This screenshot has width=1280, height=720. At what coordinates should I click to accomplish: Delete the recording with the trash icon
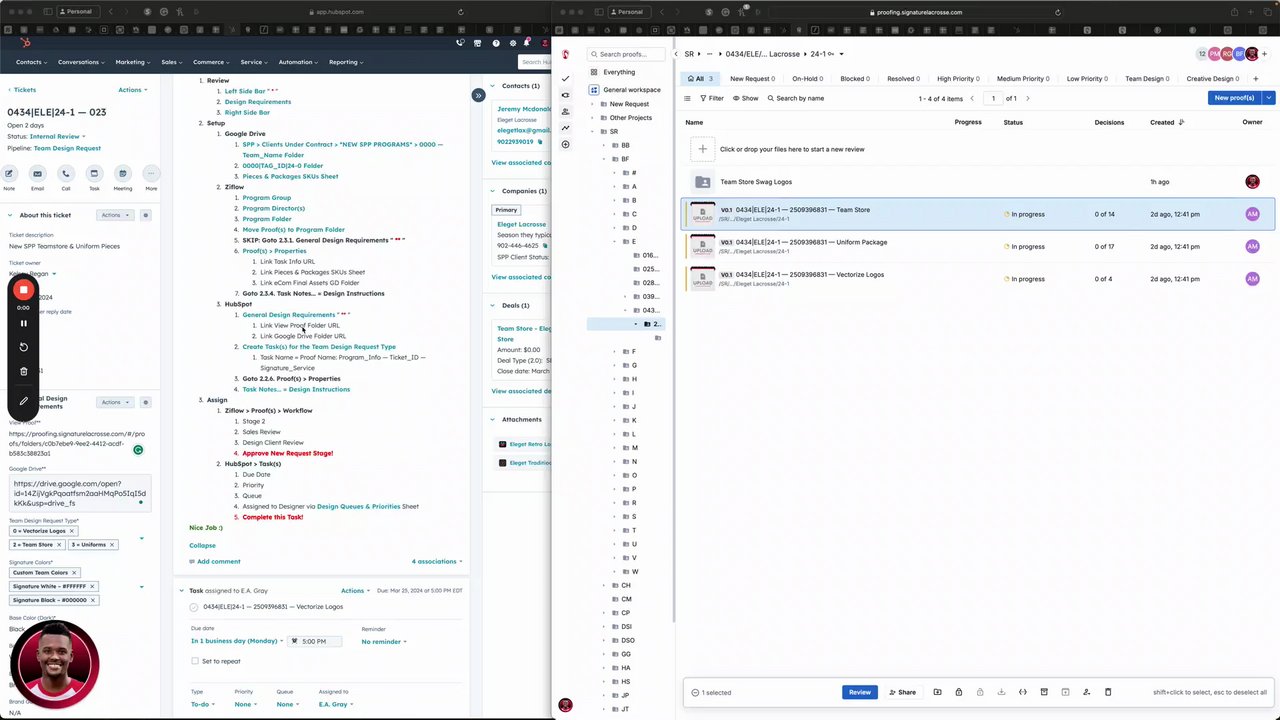[24, 371]
